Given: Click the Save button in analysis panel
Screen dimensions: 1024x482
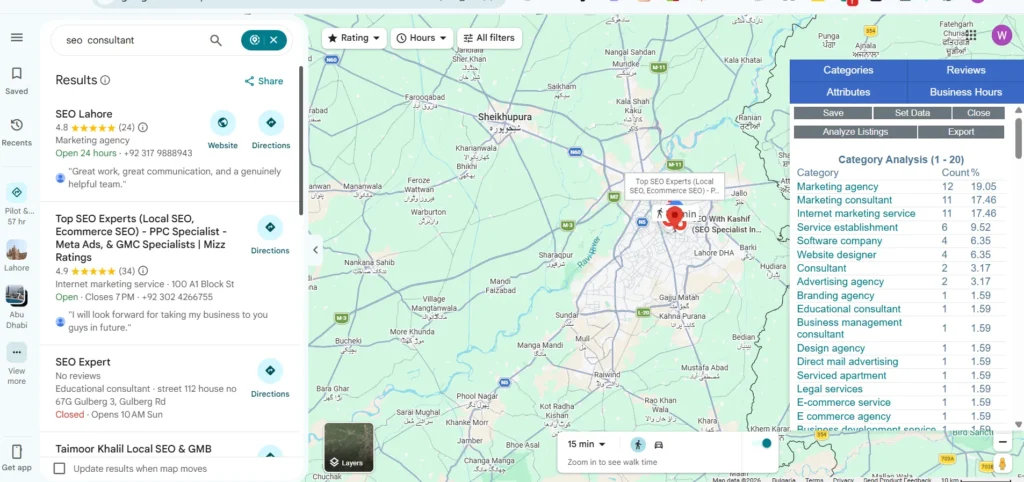Looking at the screenshot, I should (833, 113).
